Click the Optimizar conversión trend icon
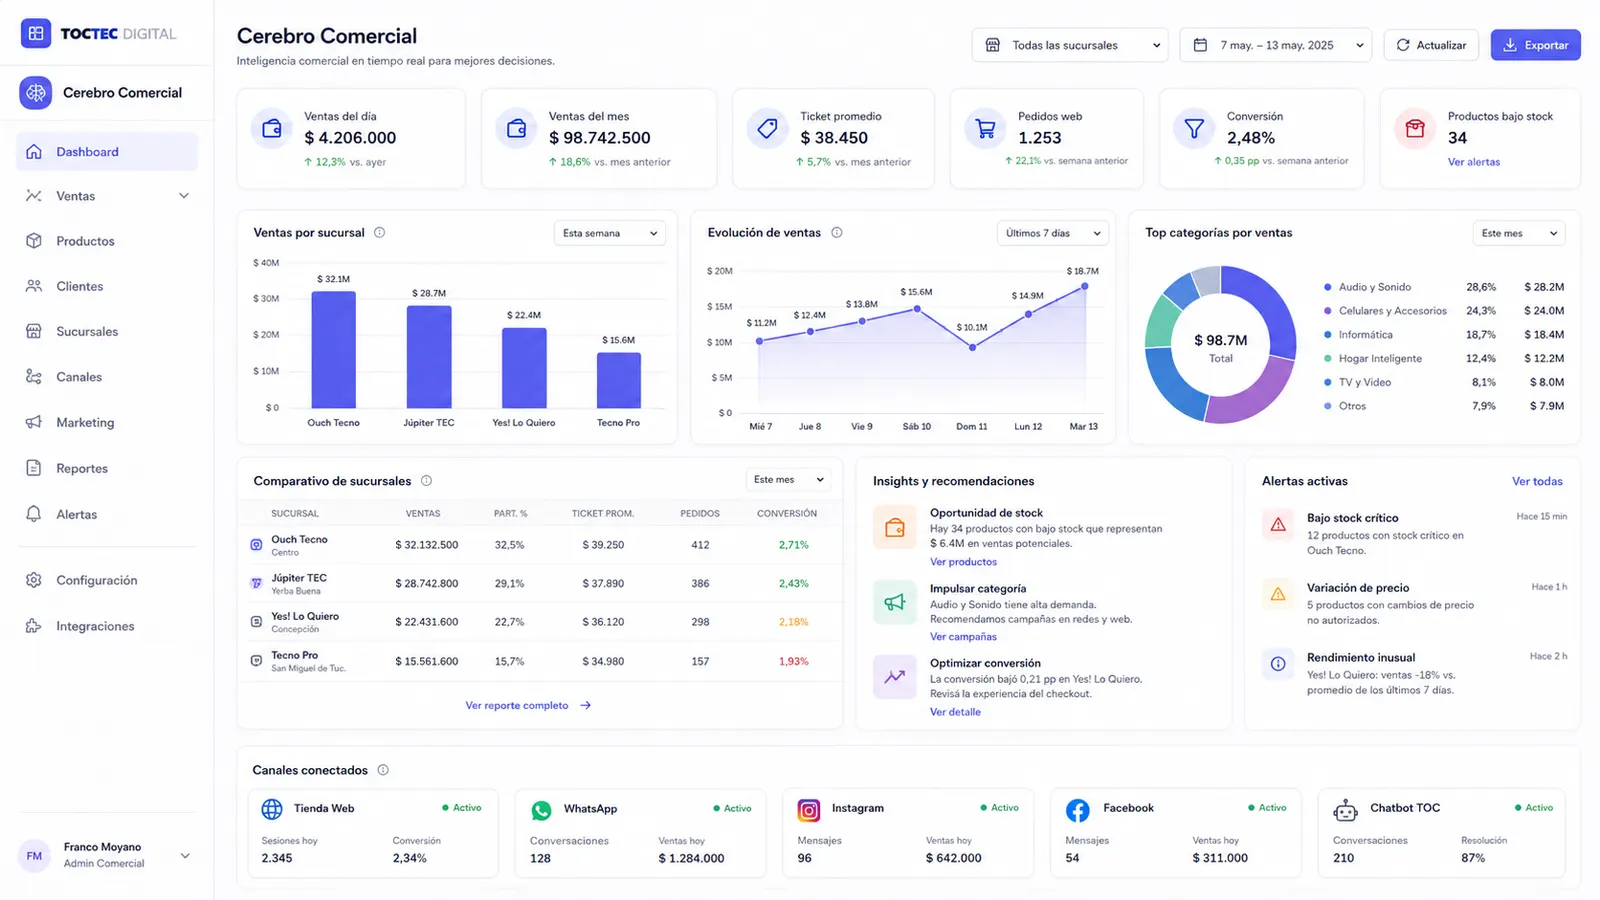 (895, 677)
